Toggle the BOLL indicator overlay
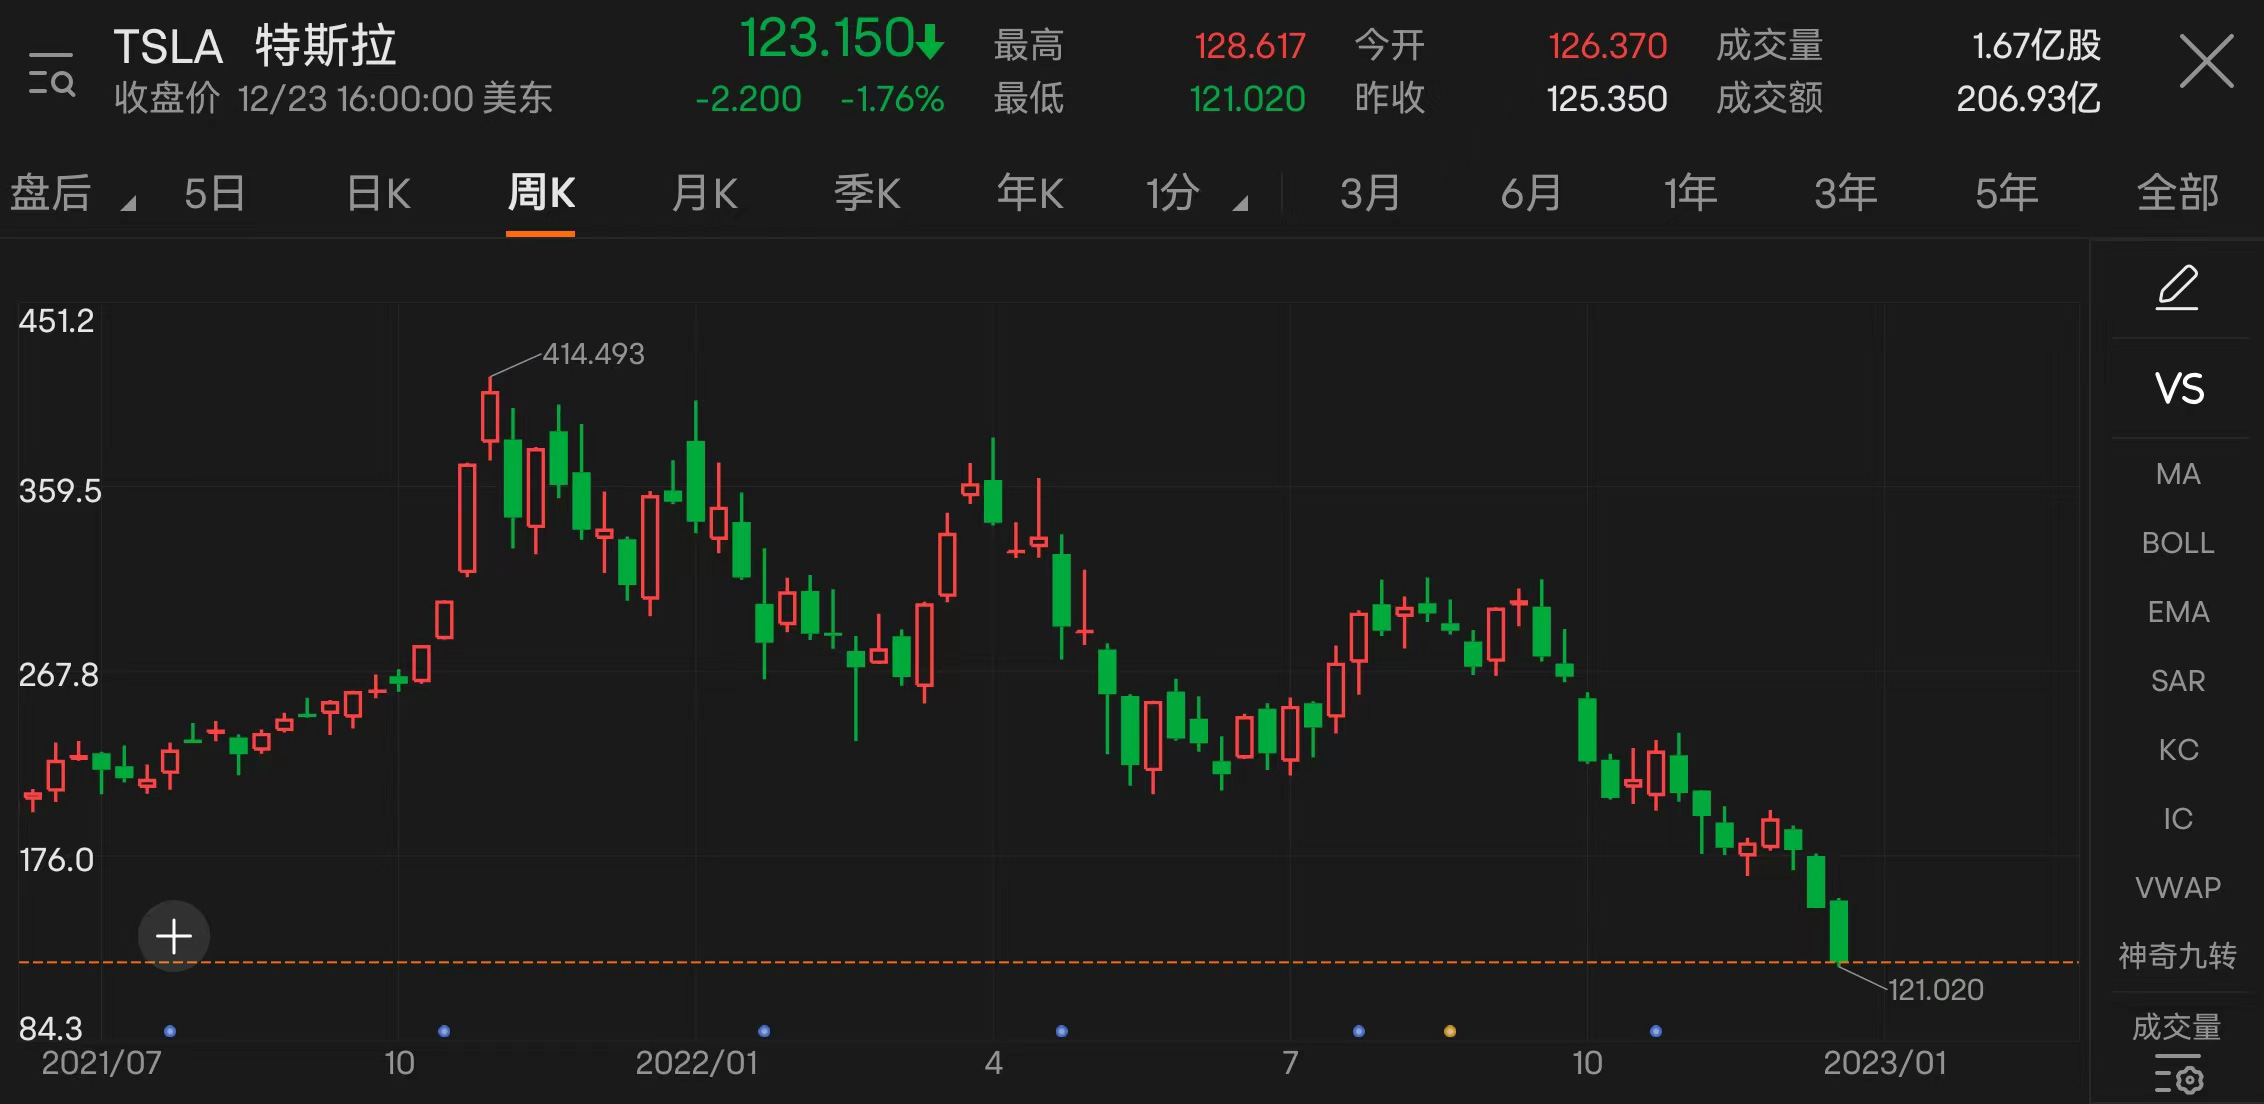The width and height of the screenshot is (2264, 1104). click(x=2177, y=543)
